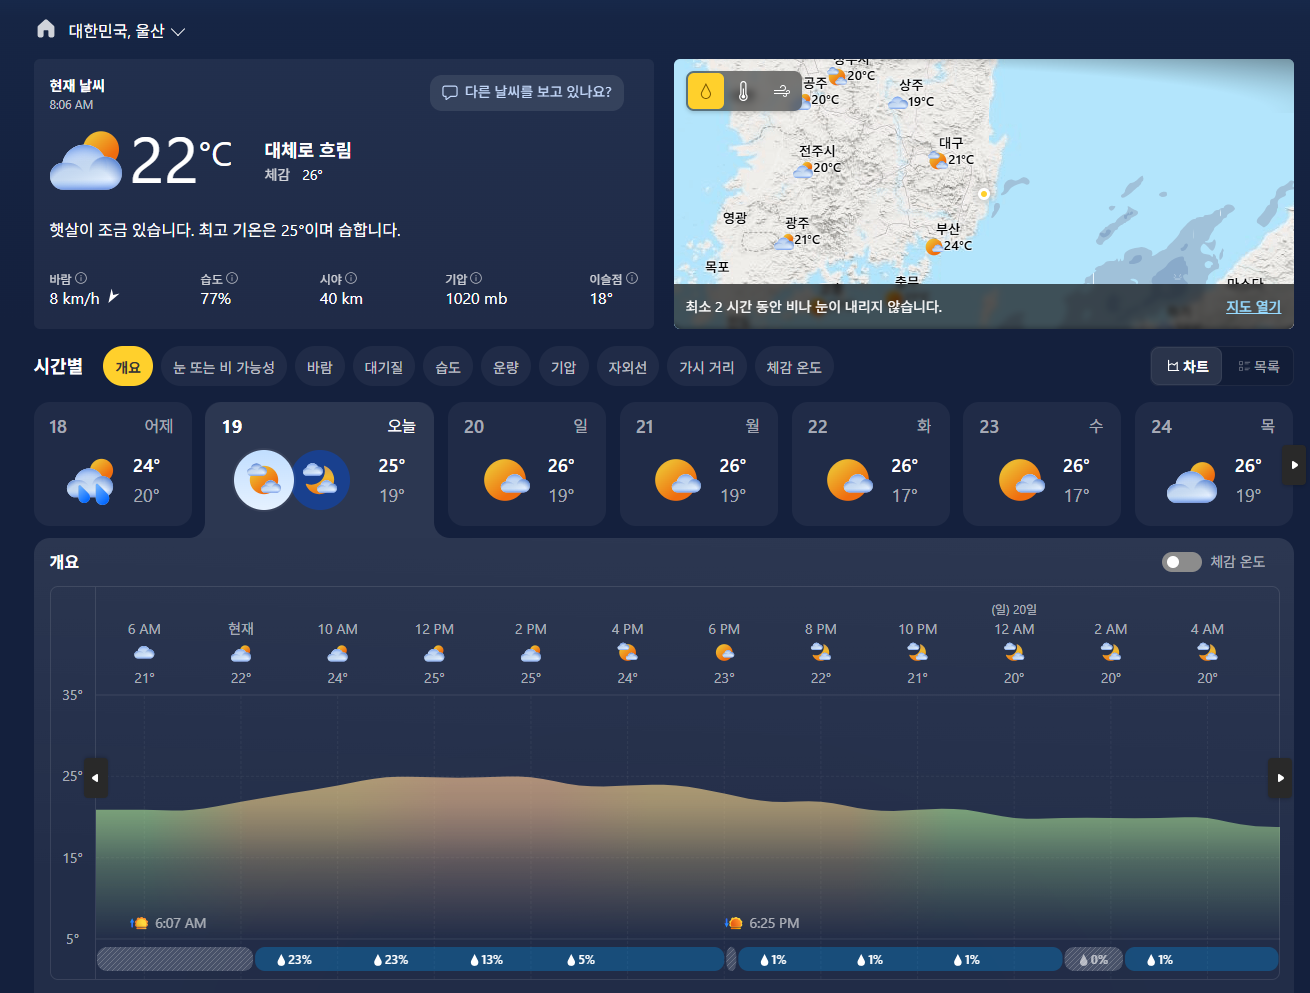1310x993 pixels.
Task: Expand the 대한민국, 울산 location dropdown chevron
Action: point(178,32)
